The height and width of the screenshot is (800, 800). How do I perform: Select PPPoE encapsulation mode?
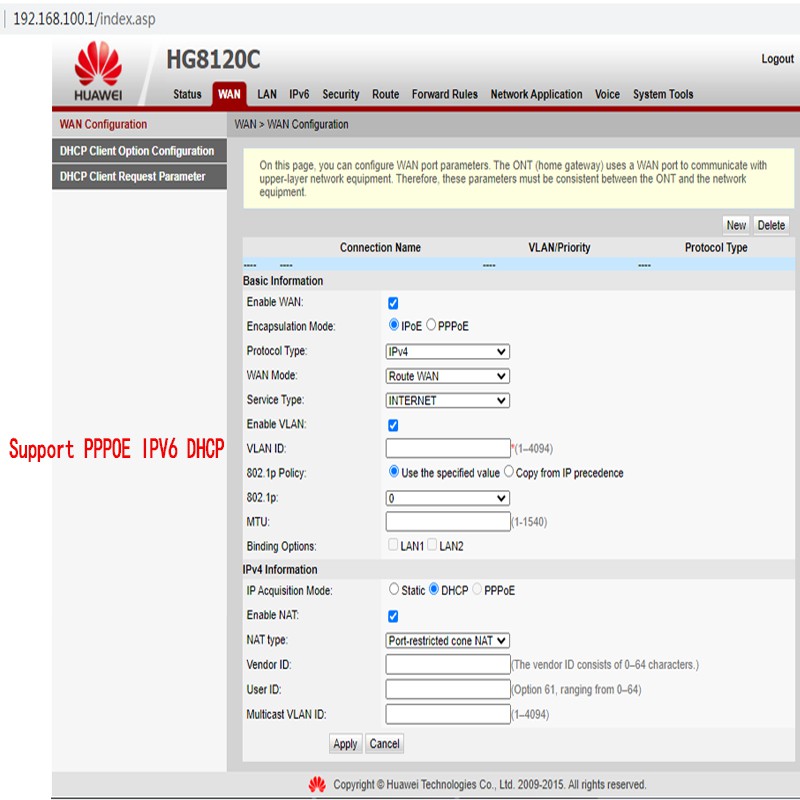point(431,324)
